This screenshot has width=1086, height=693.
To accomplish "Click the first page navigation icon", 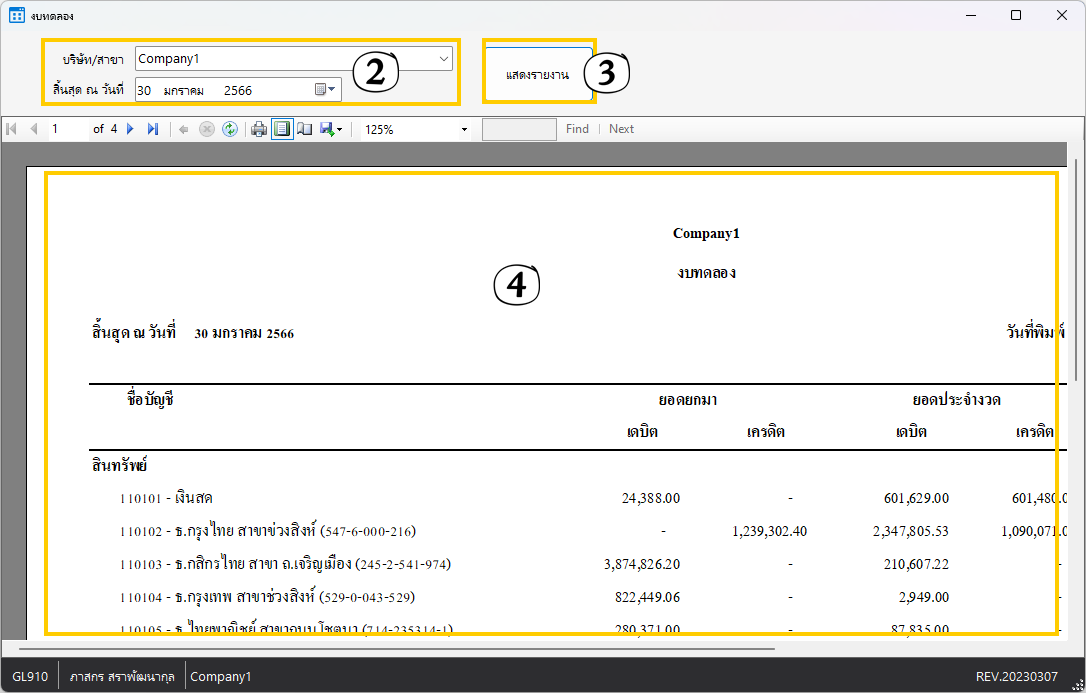I will (12, 129).
